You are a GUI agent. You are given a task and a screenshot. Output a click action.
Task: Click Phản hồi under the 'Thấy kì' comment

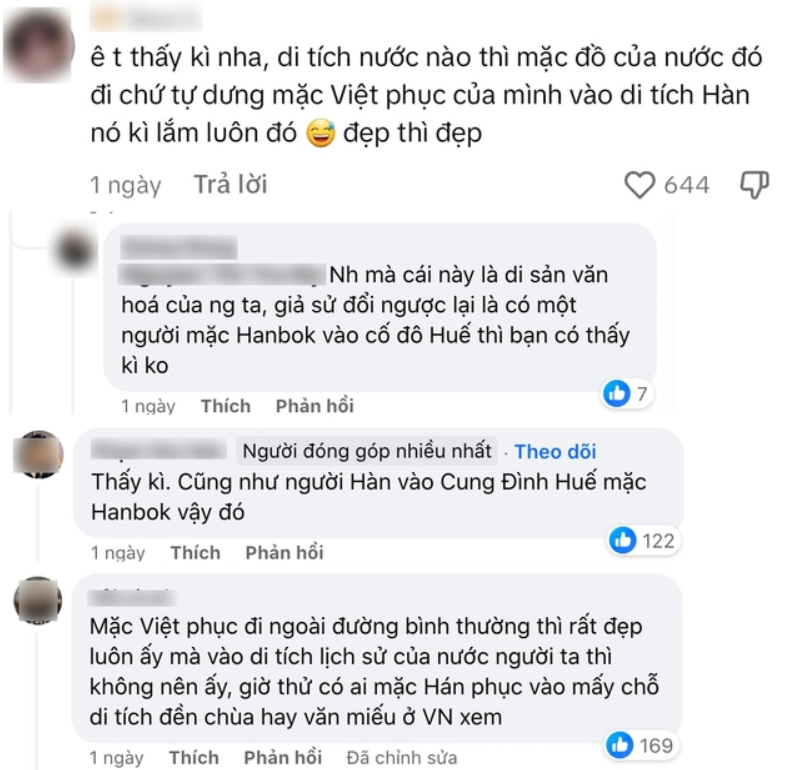pos(285,553)
